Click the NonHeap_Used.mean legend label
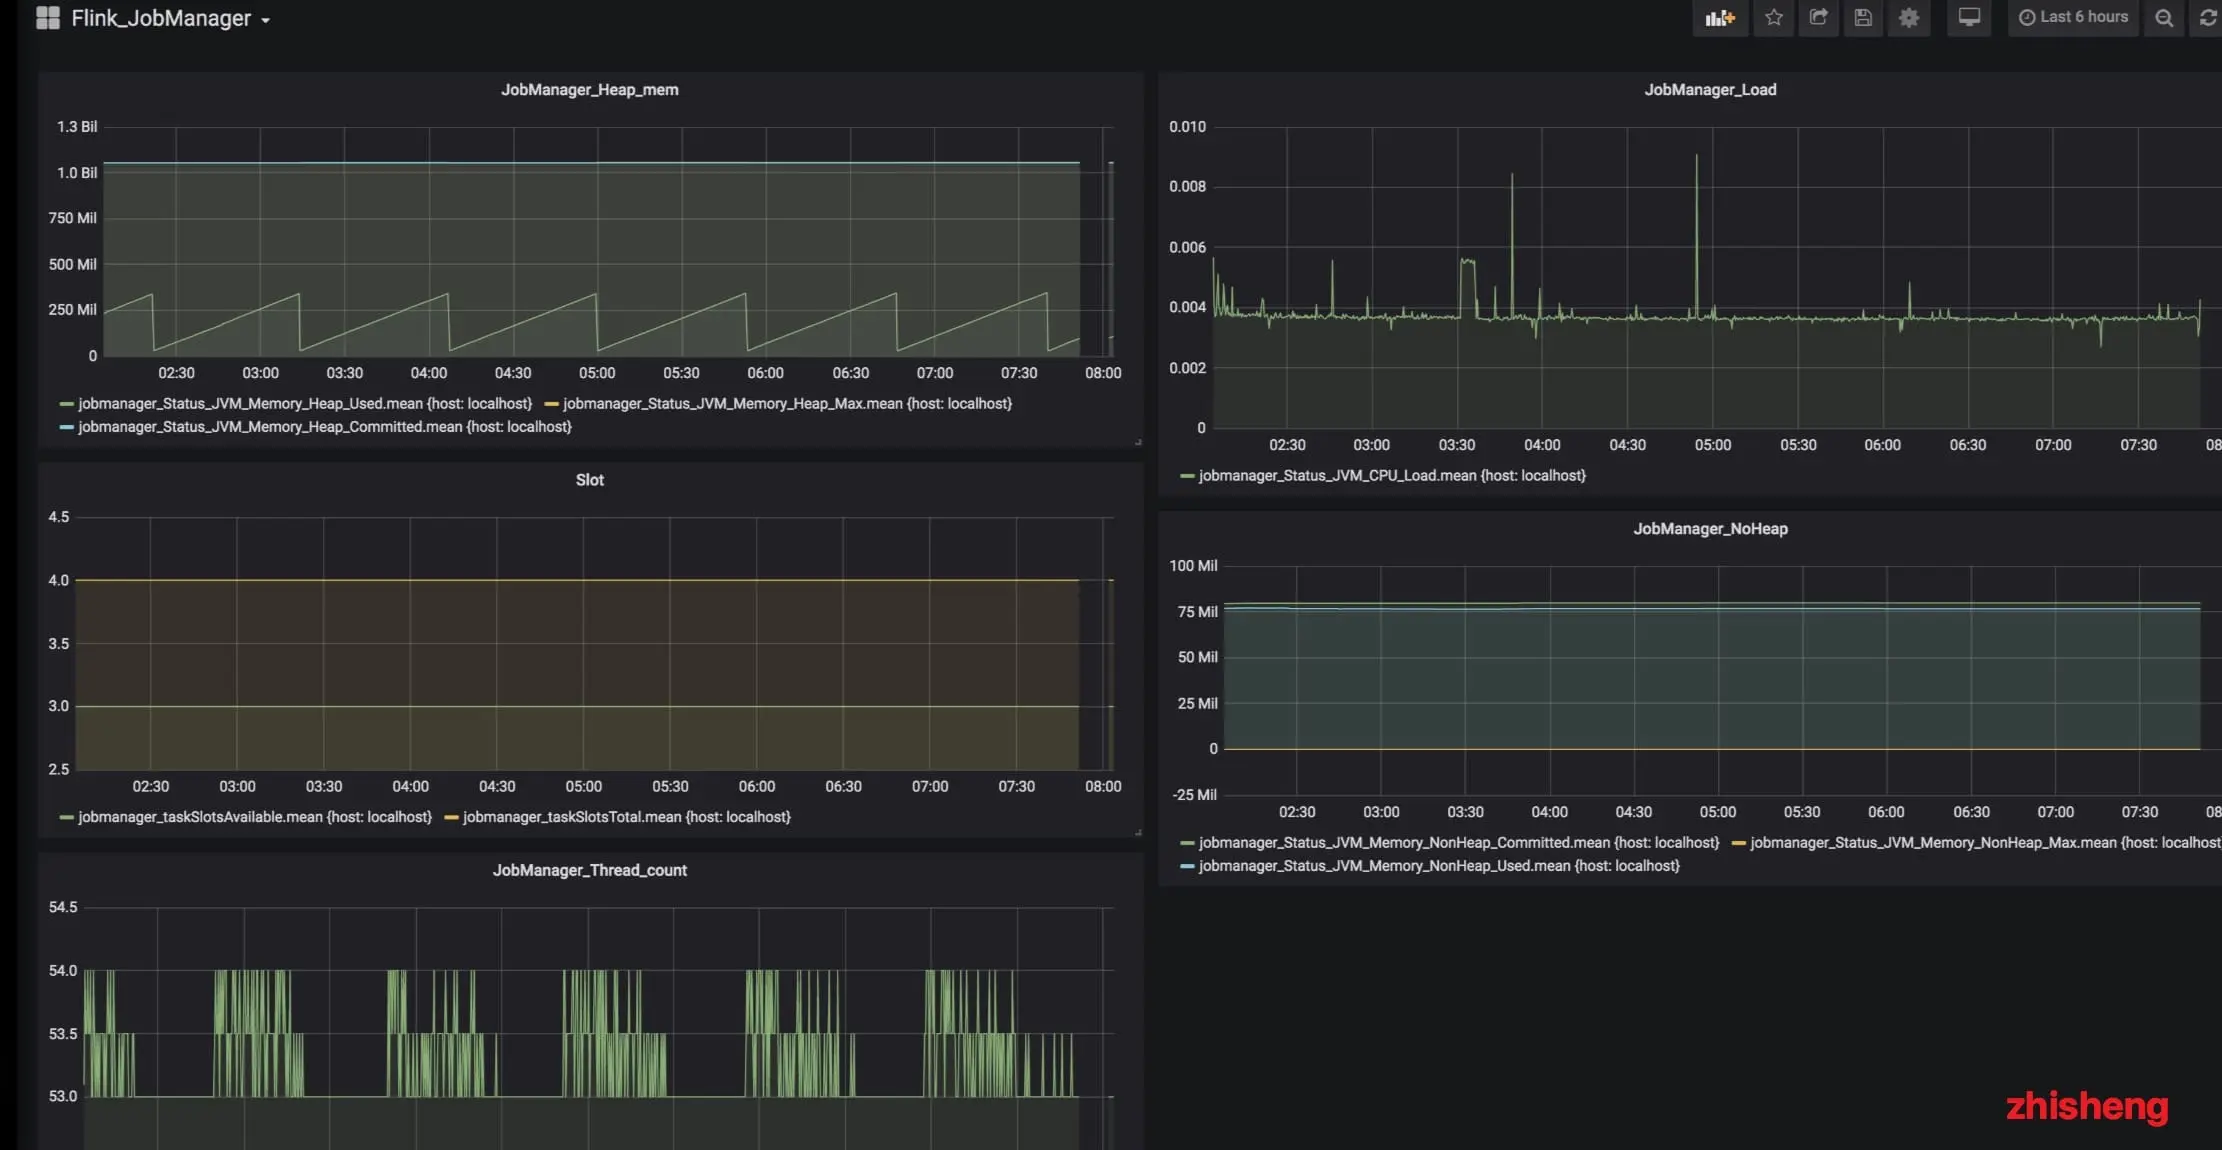Viewport: 2222px width, 1150px height. coord(1438,866)
